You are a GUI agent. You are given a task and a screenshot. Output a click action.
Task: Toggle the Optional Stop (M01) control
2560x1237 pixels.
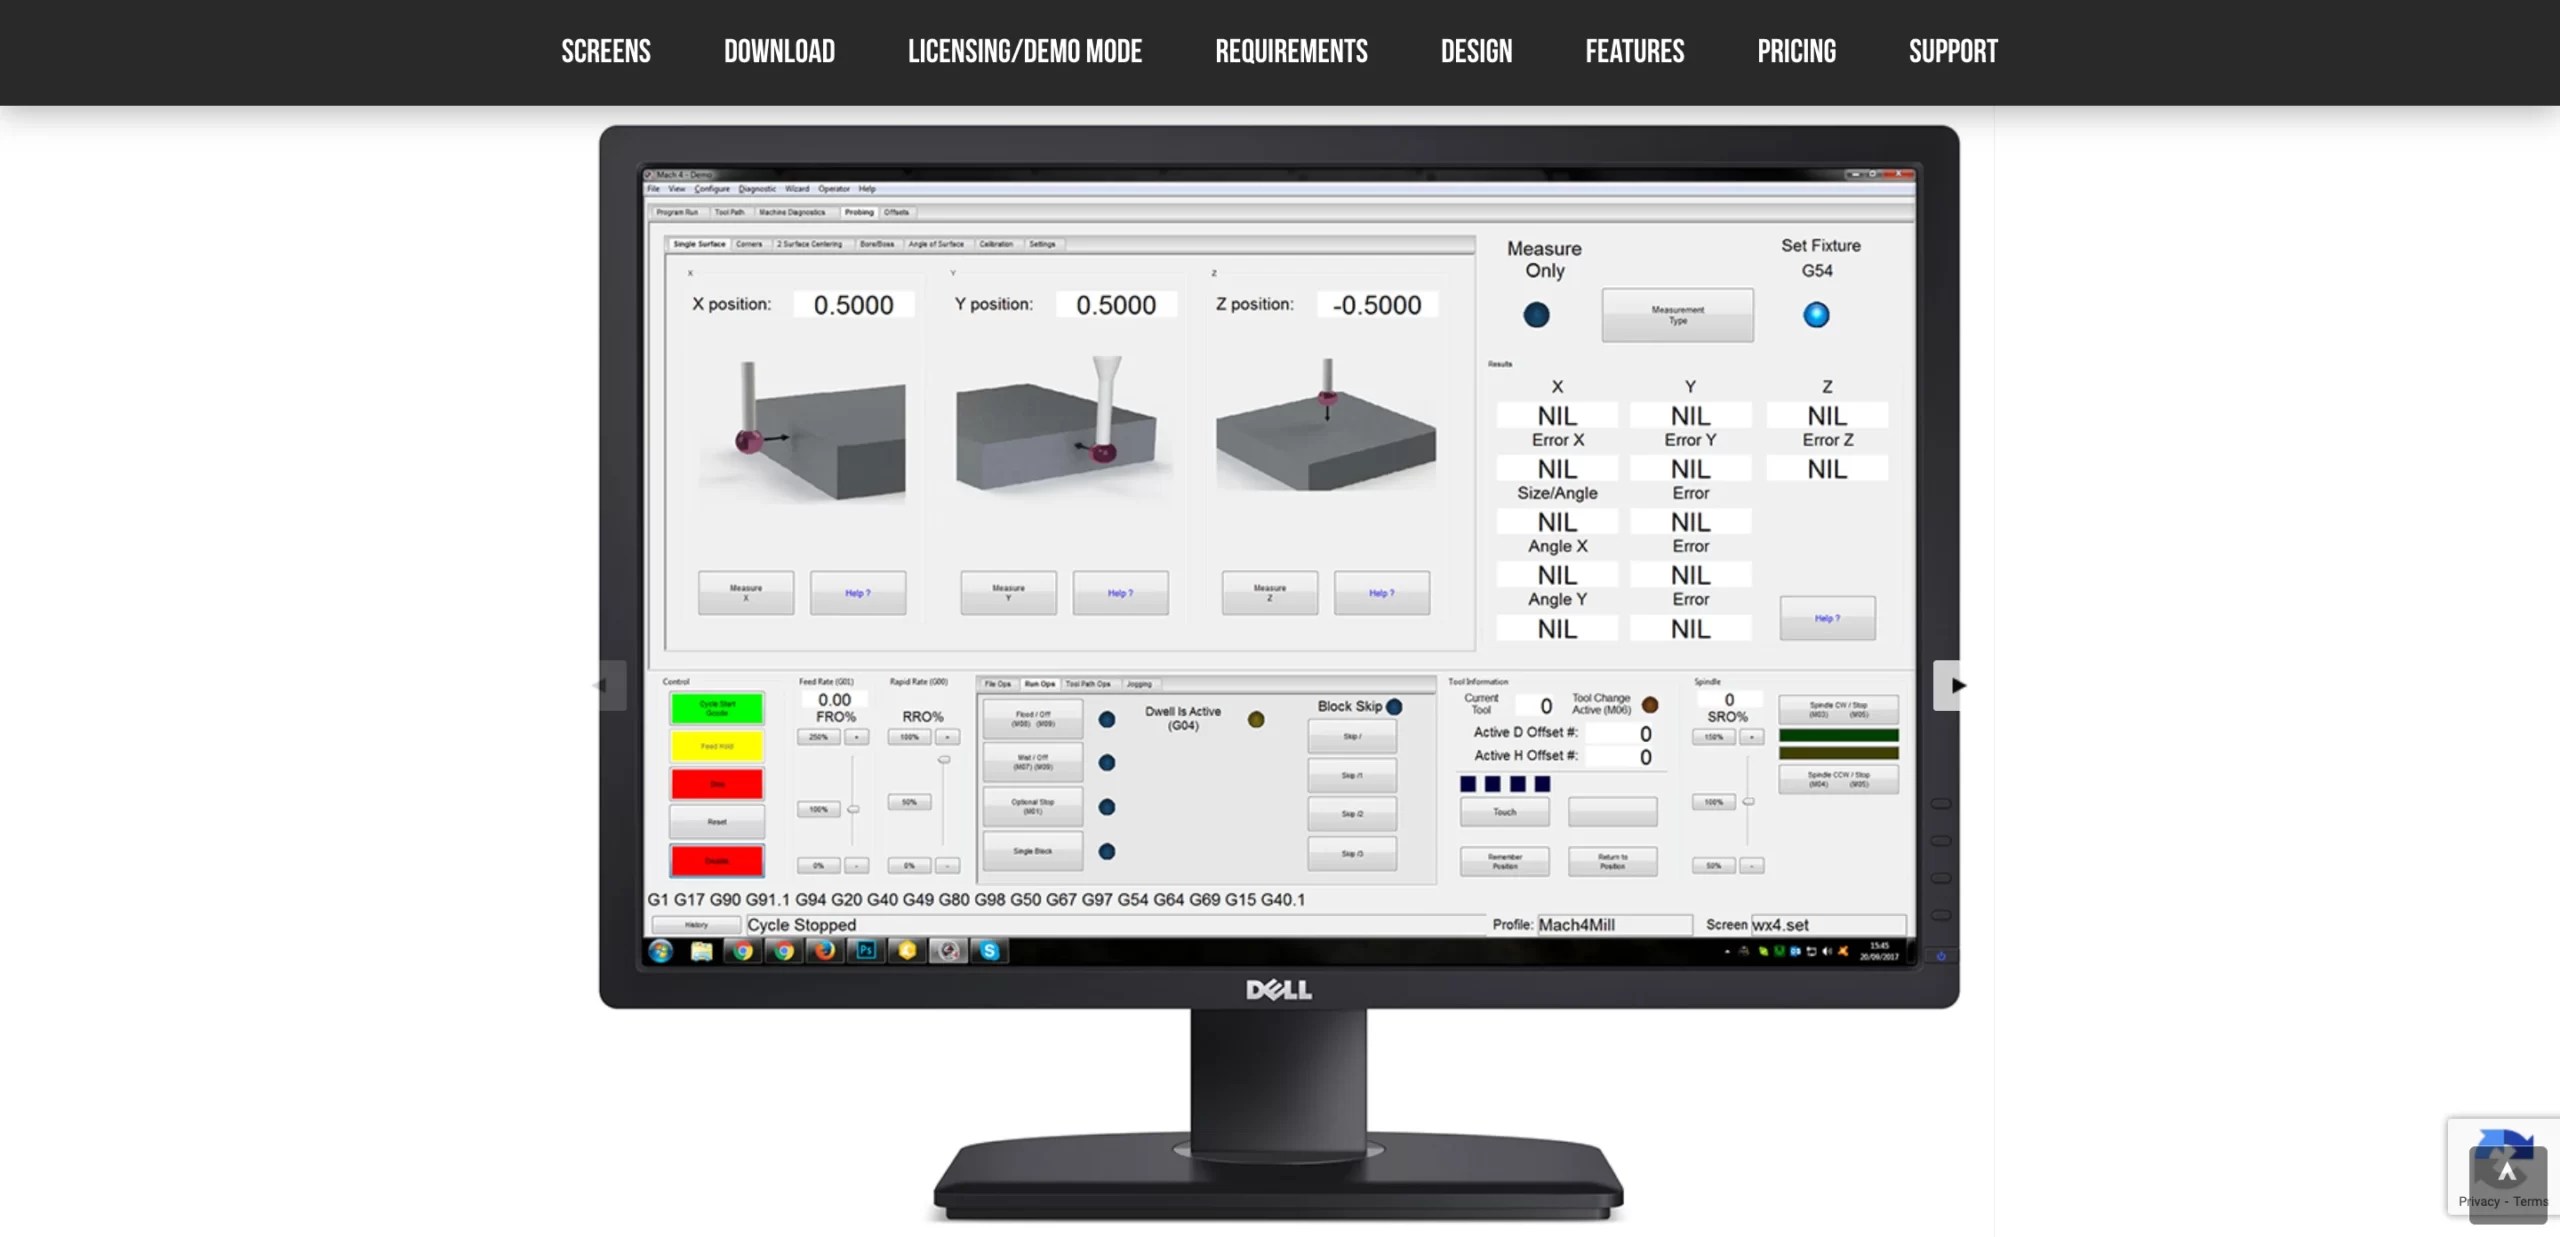coord(1033,806)
